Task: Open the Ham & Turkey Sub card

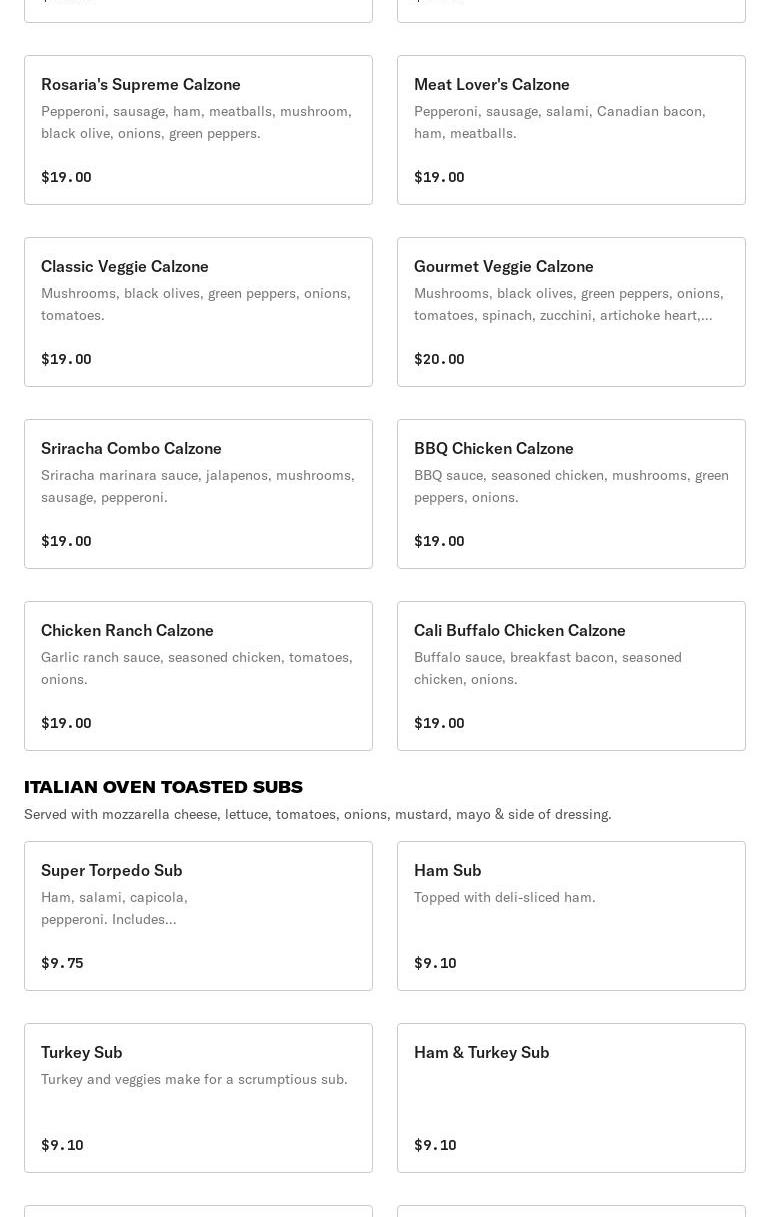Action: pyautogui.click(x=571, y=1098)
